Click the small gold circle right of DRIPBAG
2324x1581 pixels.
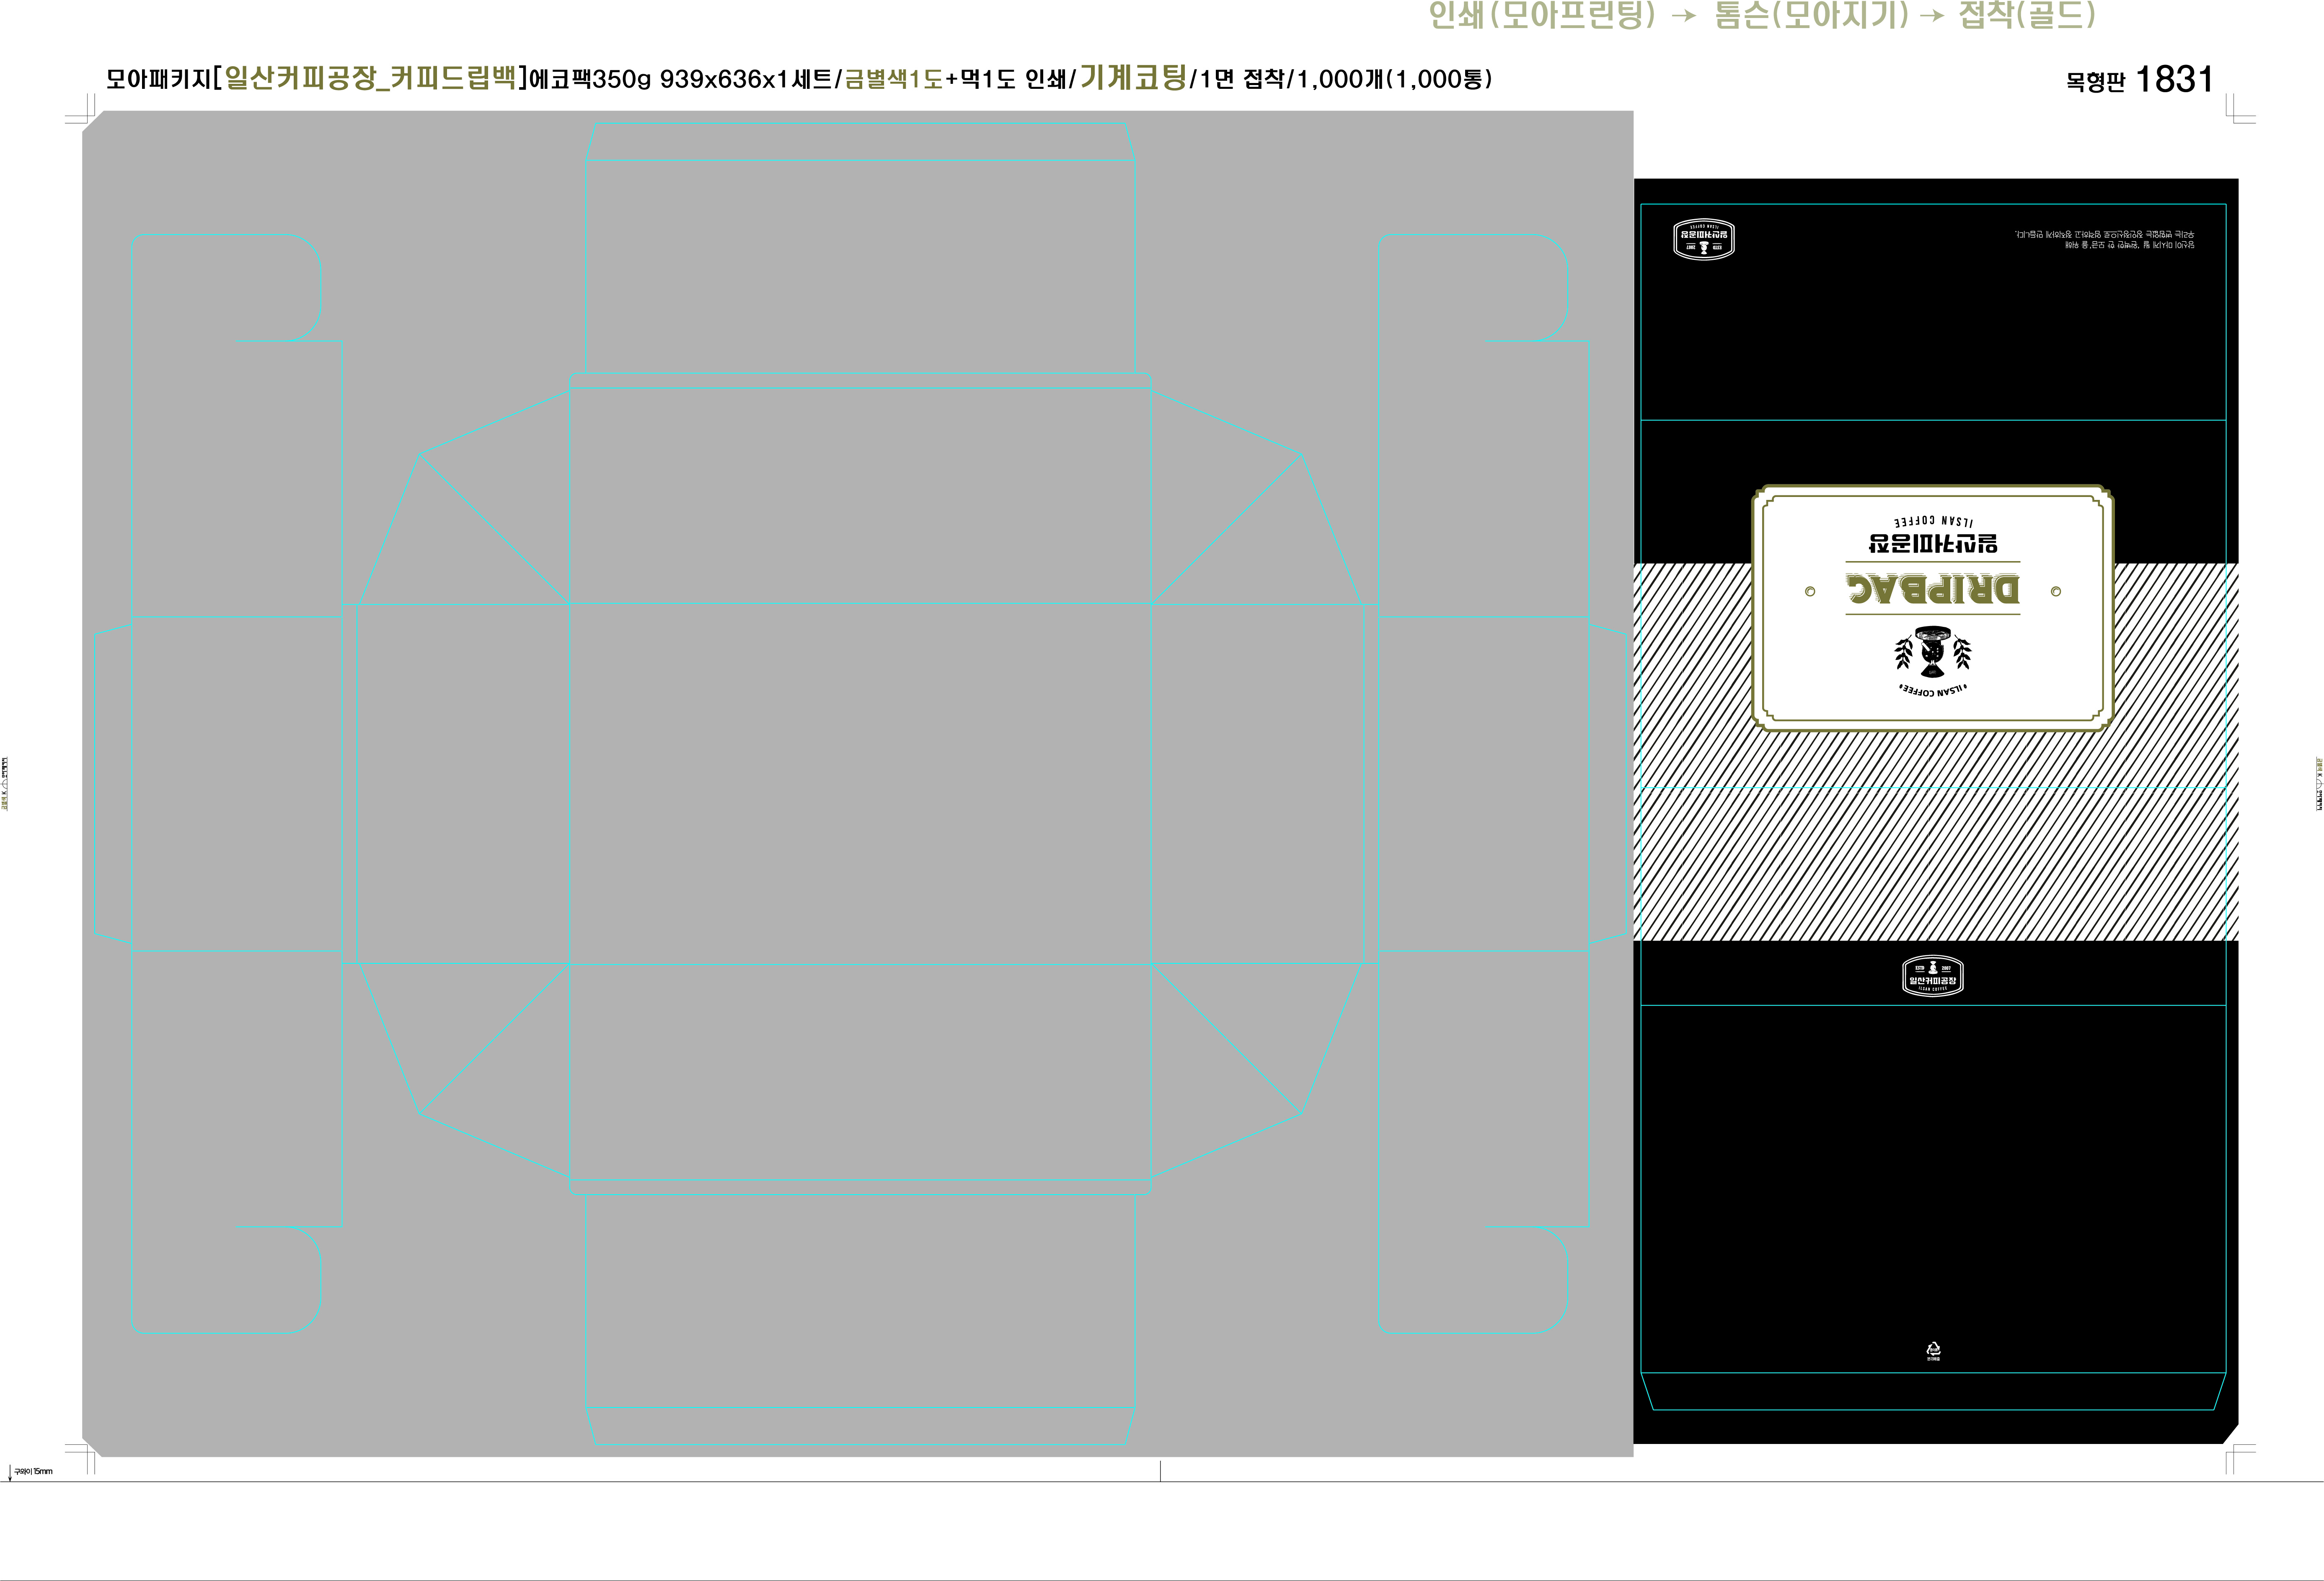2056,592
